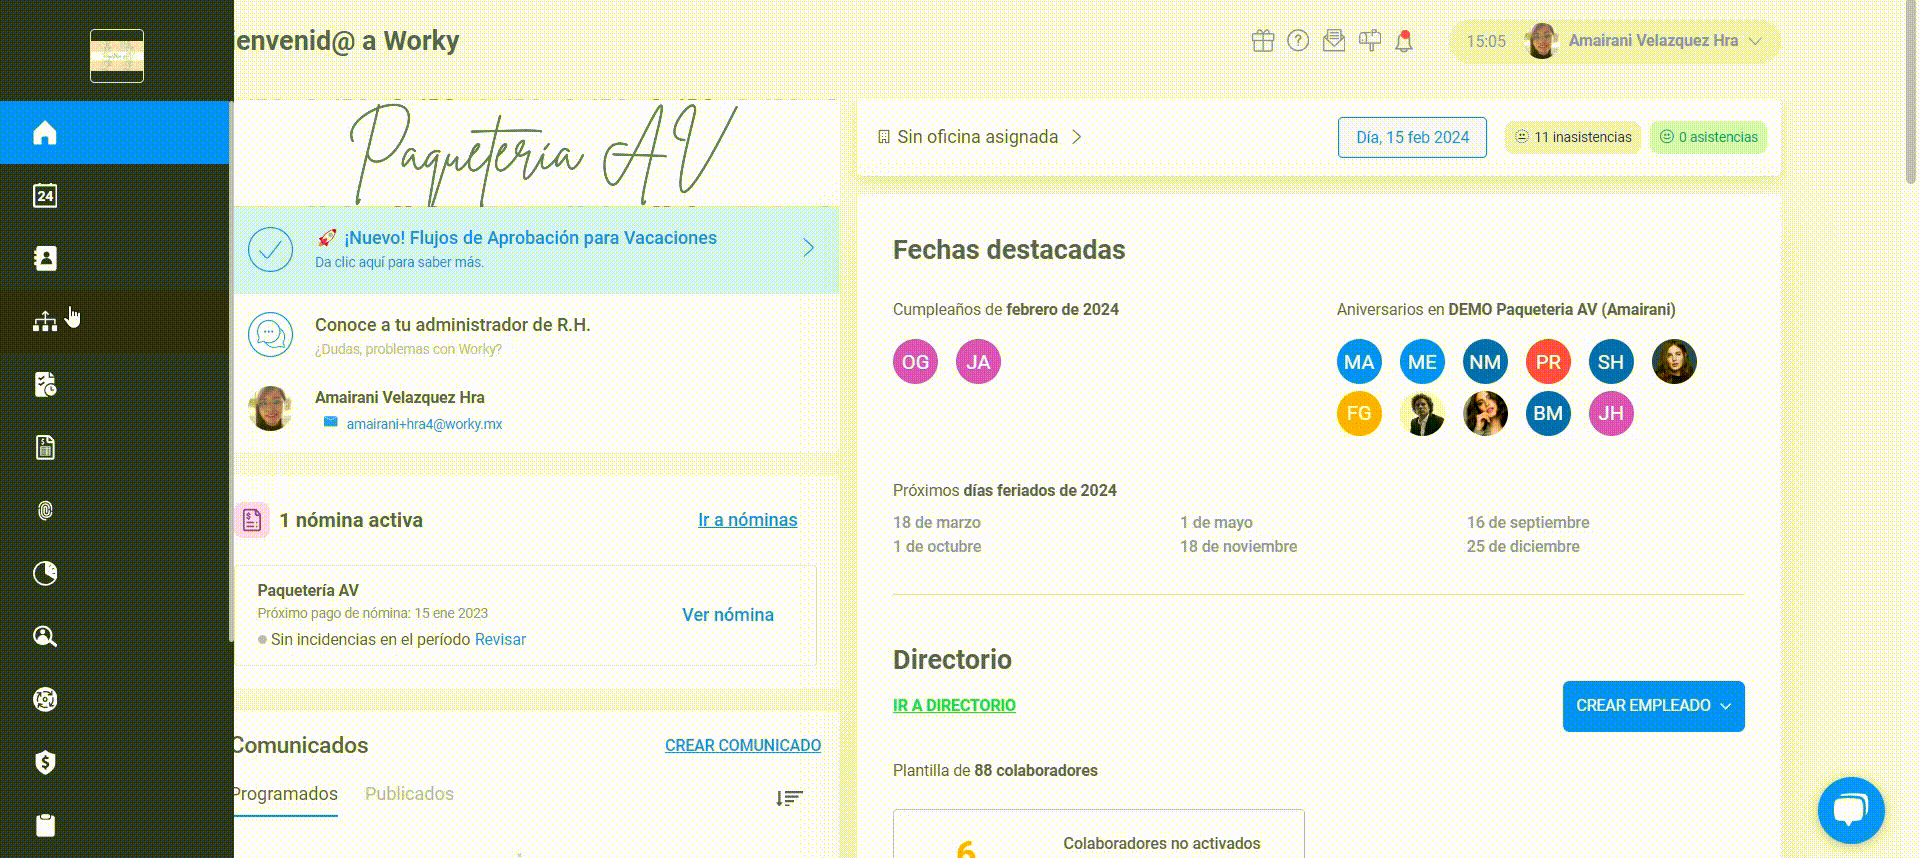Click the JH anniversary avatar
This screenshot has height=858, width=1920.
(x=1611, y=414)
